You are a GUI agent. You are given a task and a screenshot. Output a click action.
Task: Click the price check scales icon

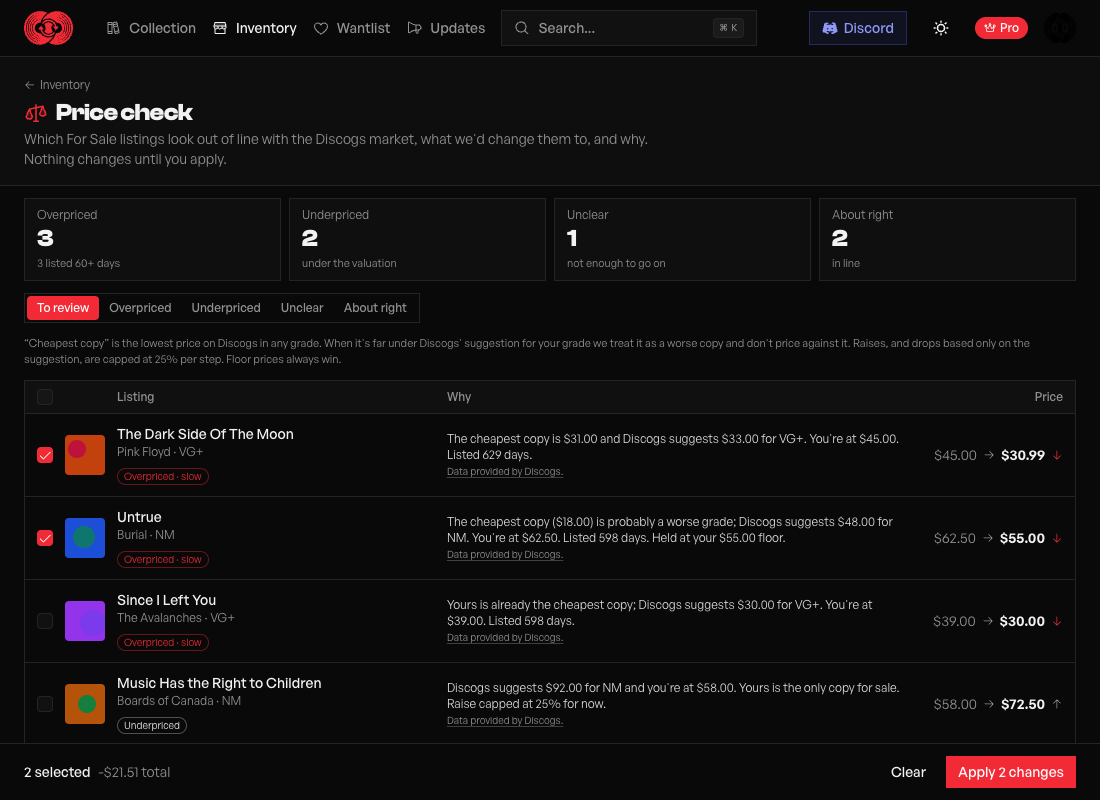[x=36, y=112]
